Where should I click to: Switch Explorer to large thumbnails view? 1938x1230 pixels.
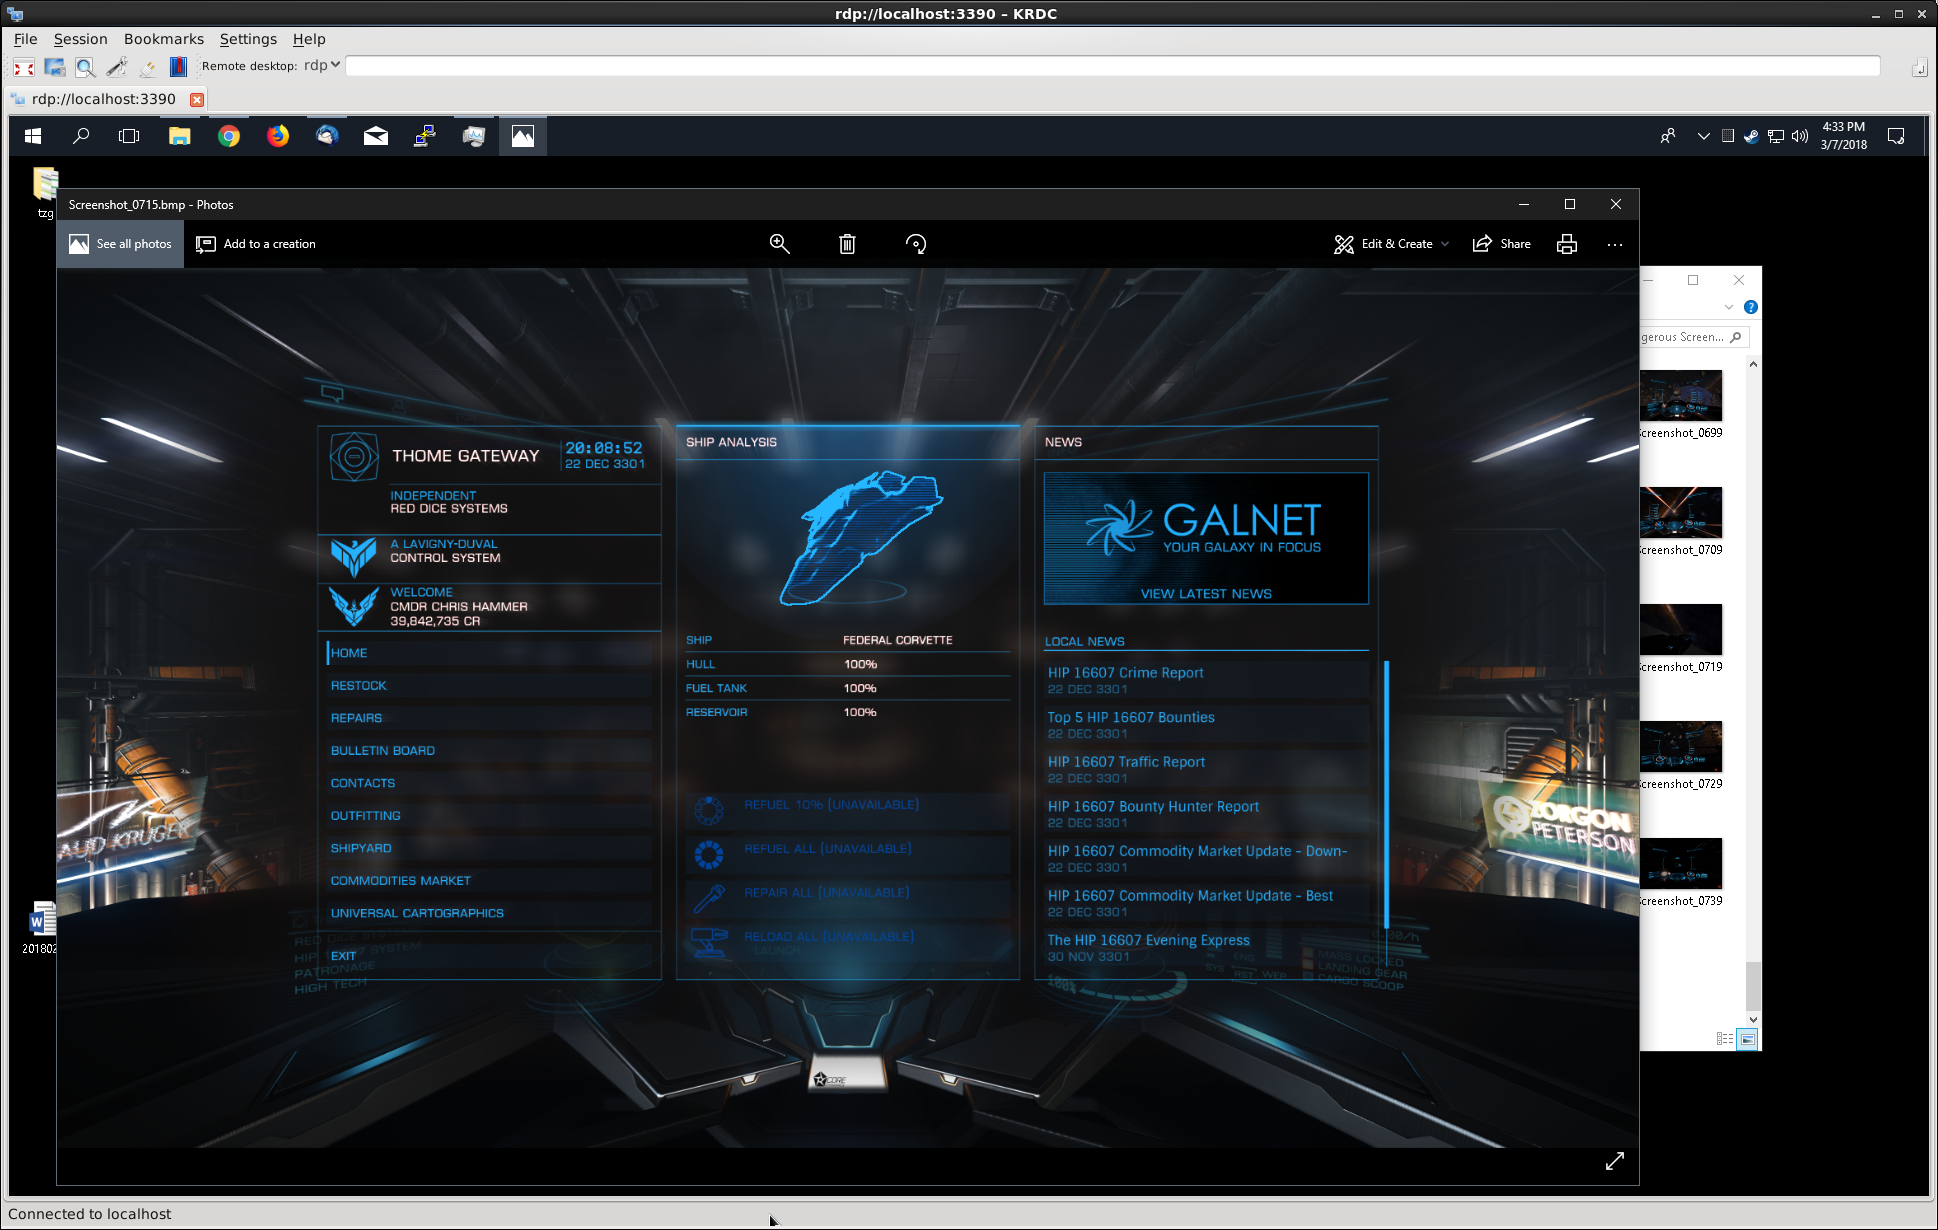tap(1747, 1039)
